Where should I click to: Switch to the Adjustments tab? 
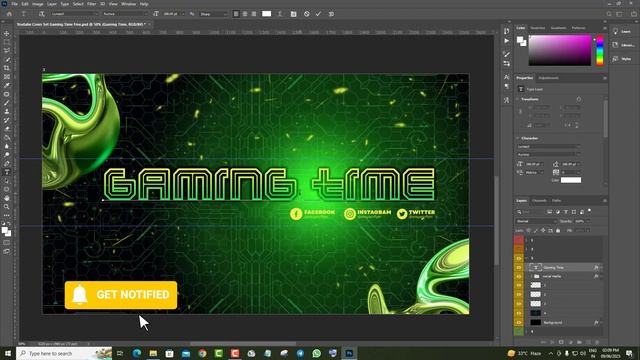(x=548, y=78)
